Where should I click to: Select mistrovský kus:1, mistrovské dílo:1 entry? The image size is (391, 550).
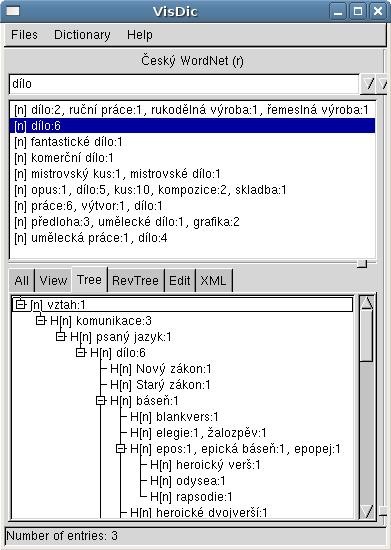tap(192, 174)
